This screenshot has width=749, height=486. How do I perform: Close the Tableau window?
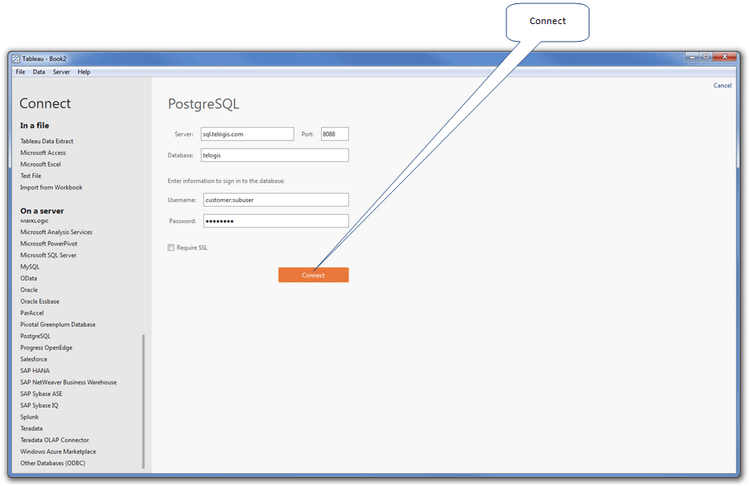pos(725,56)
